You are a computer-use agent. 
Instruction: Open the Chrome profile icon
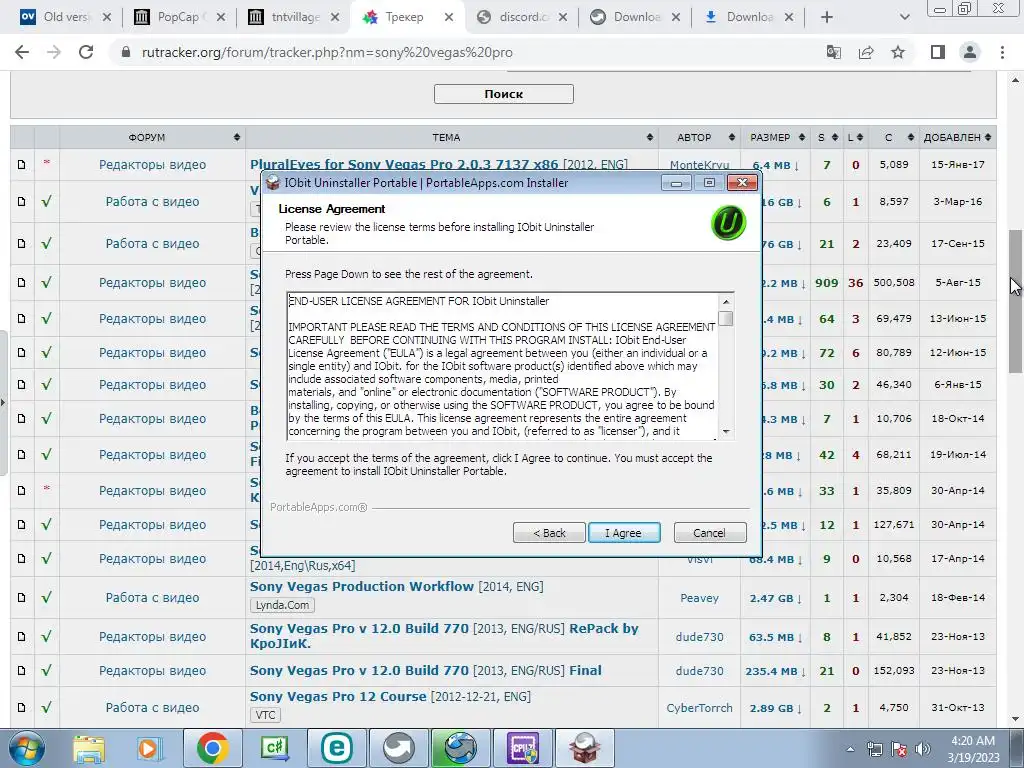point(970,52)
